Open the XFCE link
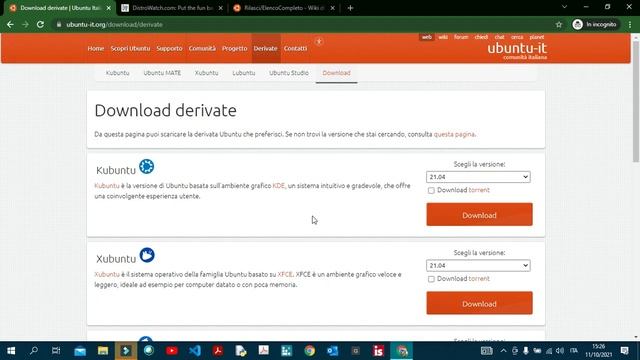Image resolution: width=640 pixels, height=360 pixels. click(x=285, y=274)
